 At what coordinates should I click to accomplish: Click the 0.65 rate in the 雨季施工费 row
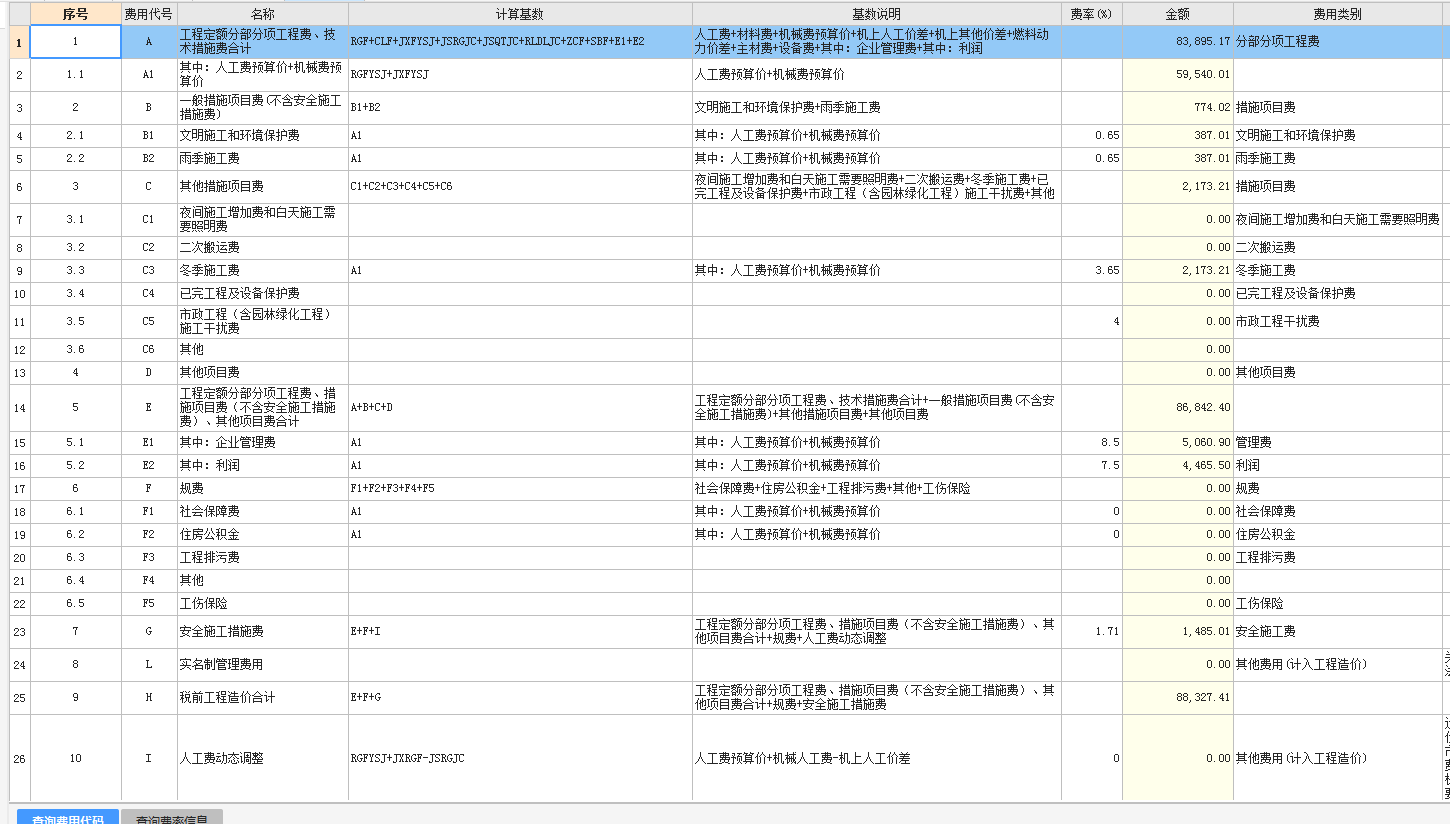(x=1092, y=159)
